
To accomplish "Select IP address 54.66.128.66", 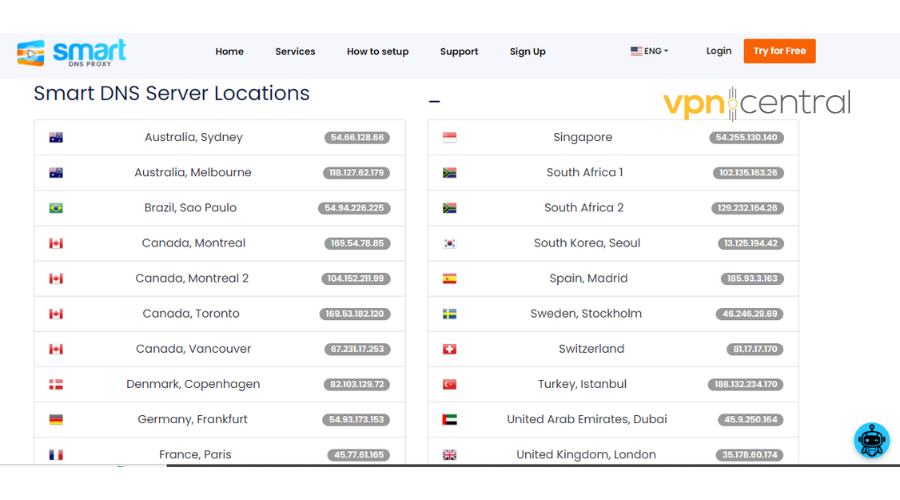I will [x=357, y=138].
